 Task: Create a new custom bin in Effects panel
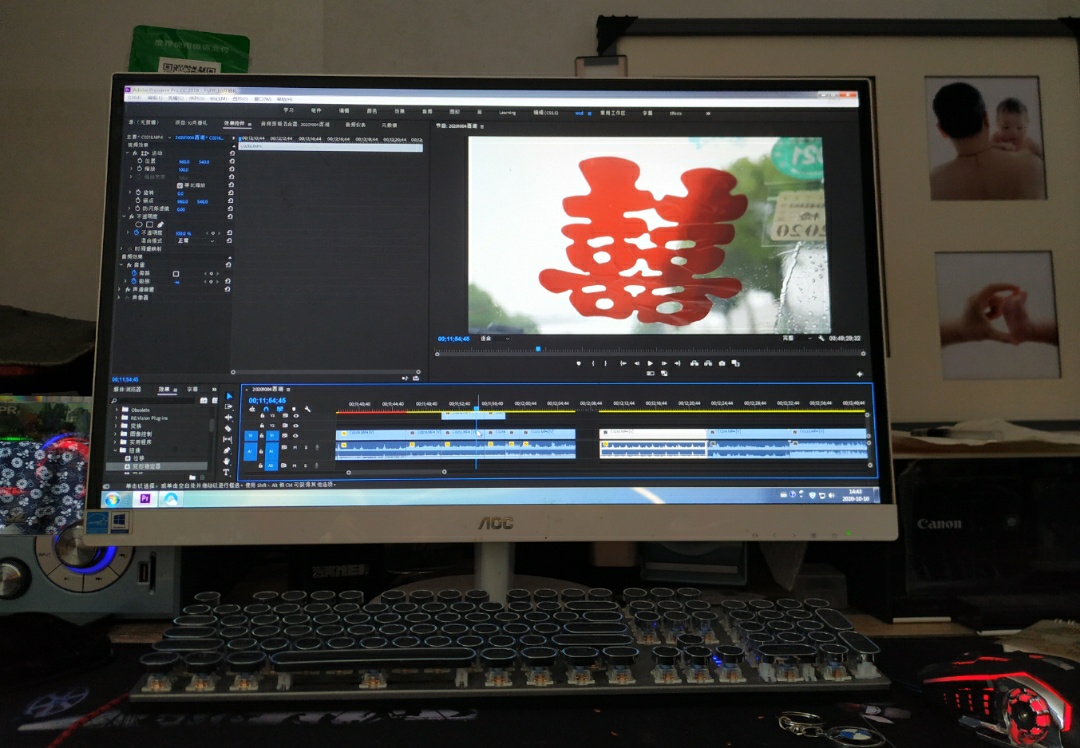click(192, 477)
